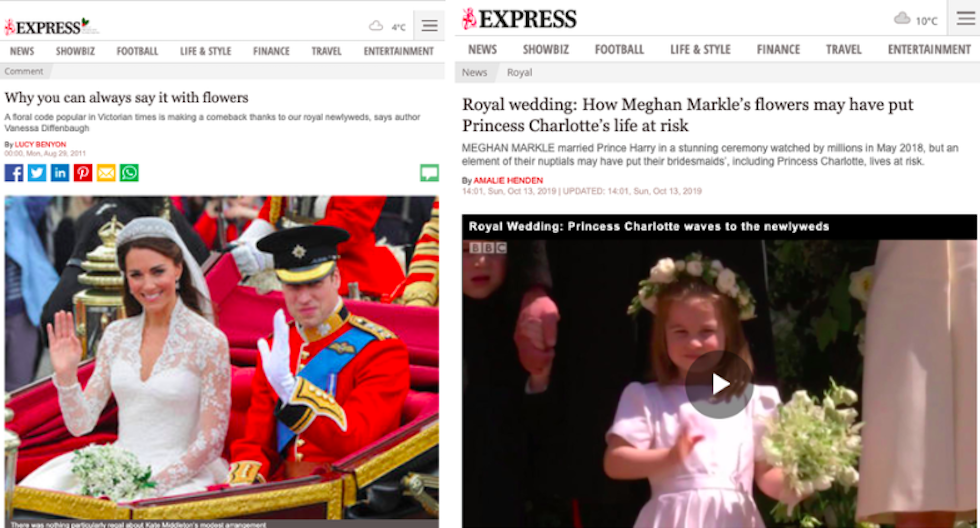
Task: Play the Princess Charlotte video
Action: click(719, 384)
